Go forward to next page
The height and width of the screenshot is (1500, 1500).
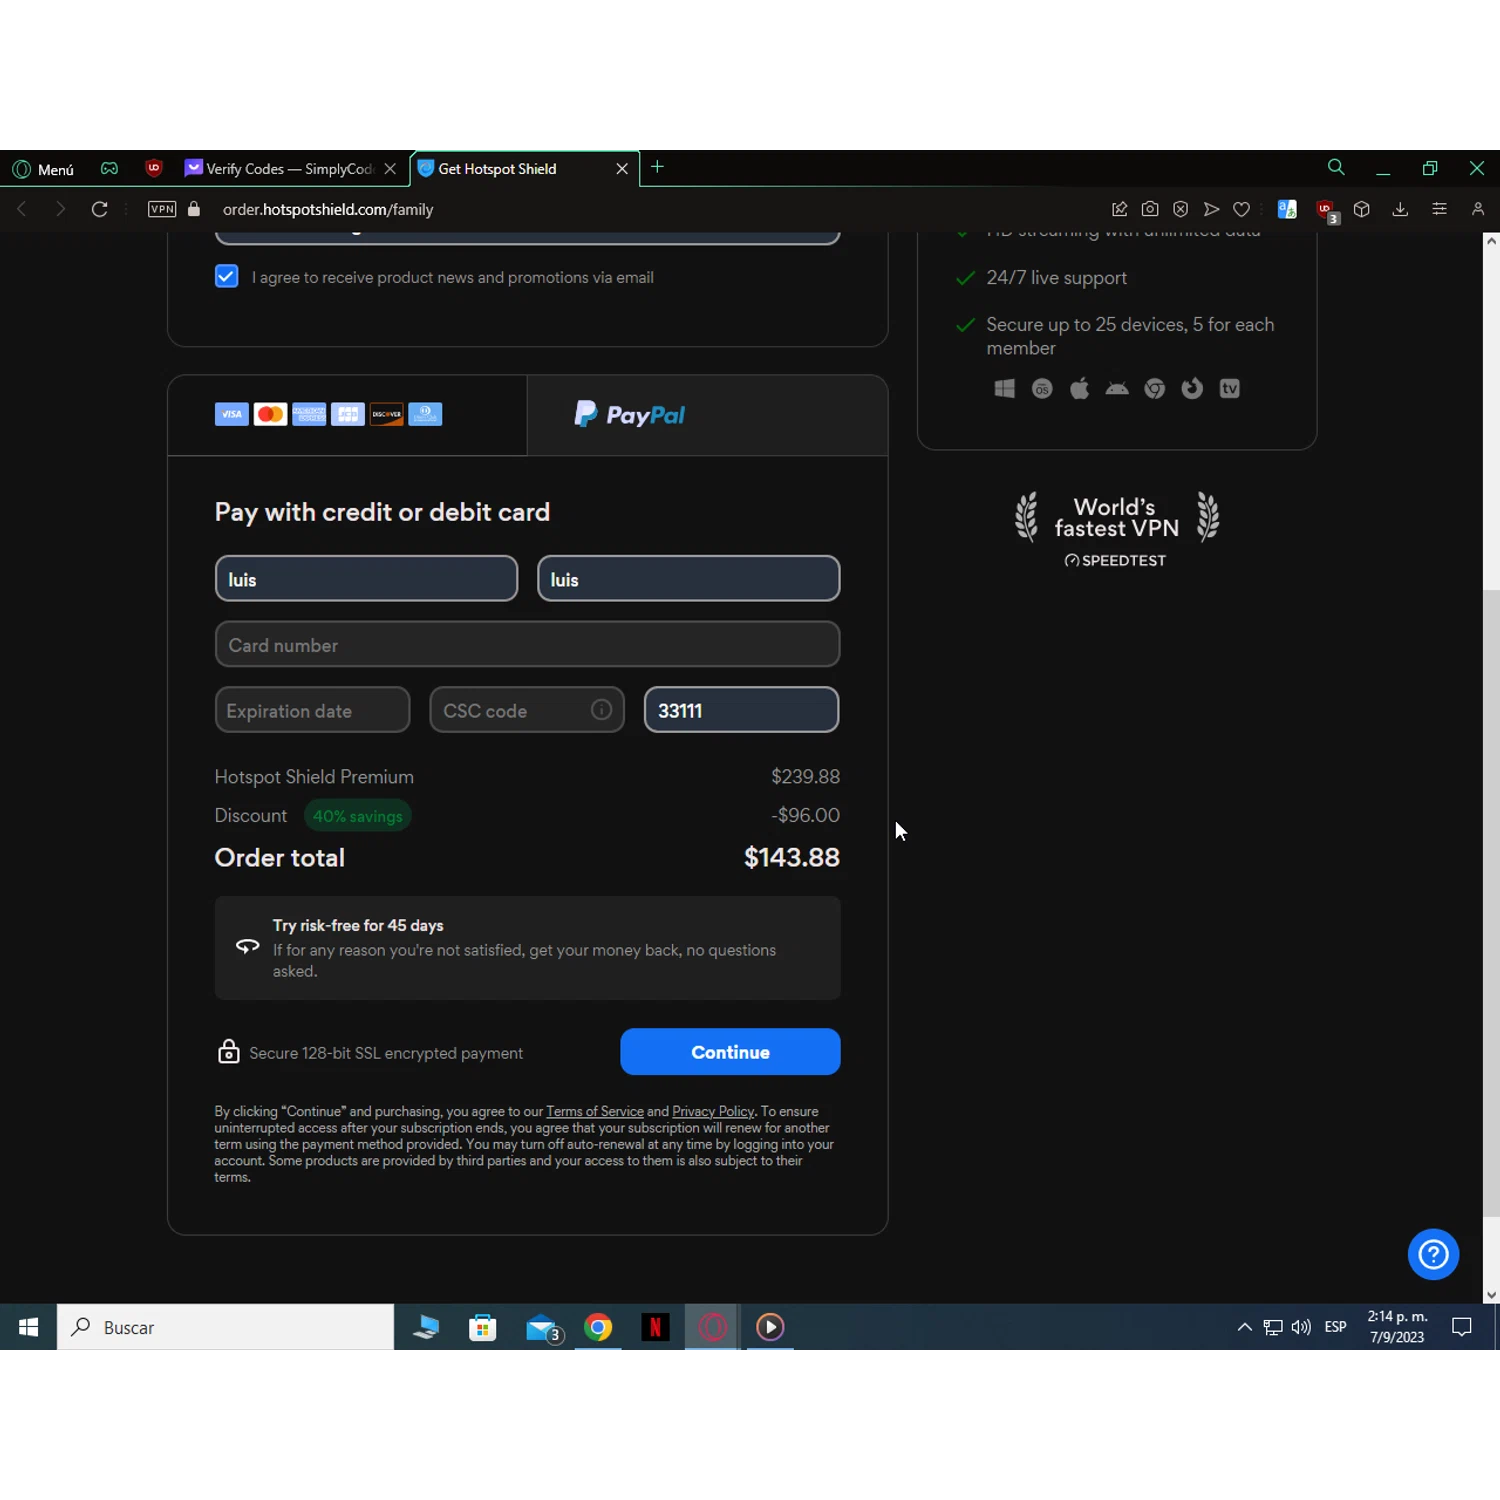[x=60, y=209]
